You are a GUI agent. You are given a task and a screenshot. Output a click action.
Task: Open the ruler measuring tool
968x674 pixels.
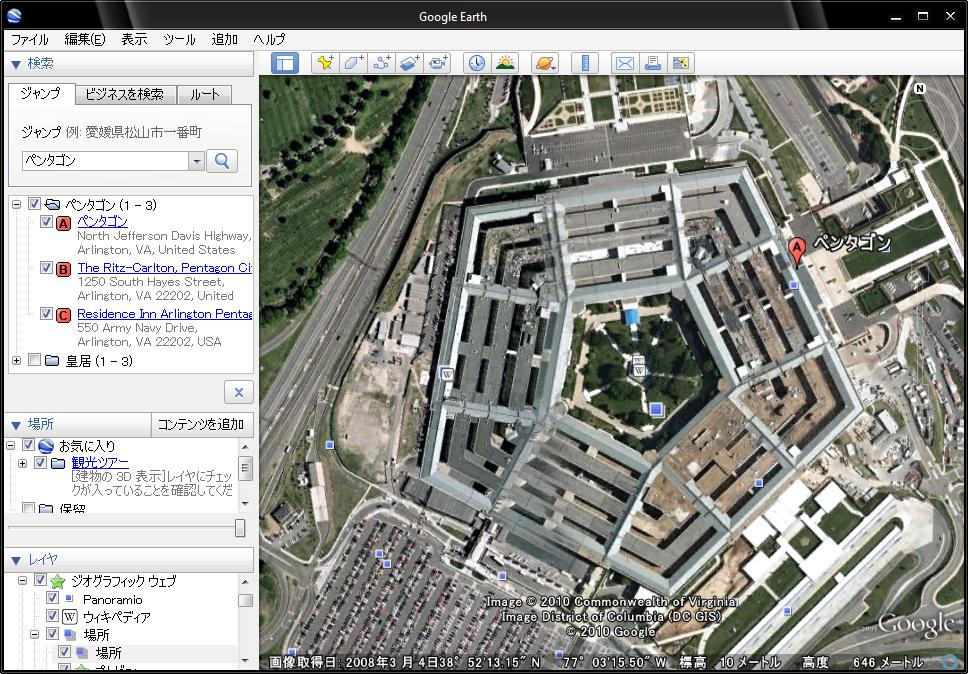[x=585, y=63]
